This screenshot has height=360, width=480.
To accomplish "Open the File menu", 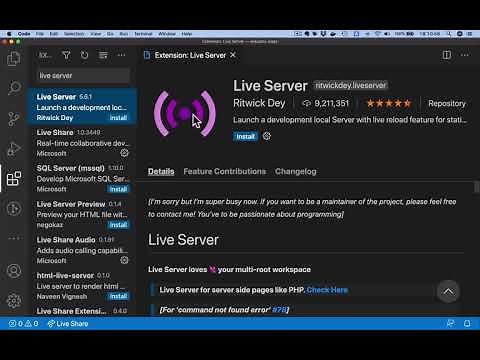I will tap(40, 34).
